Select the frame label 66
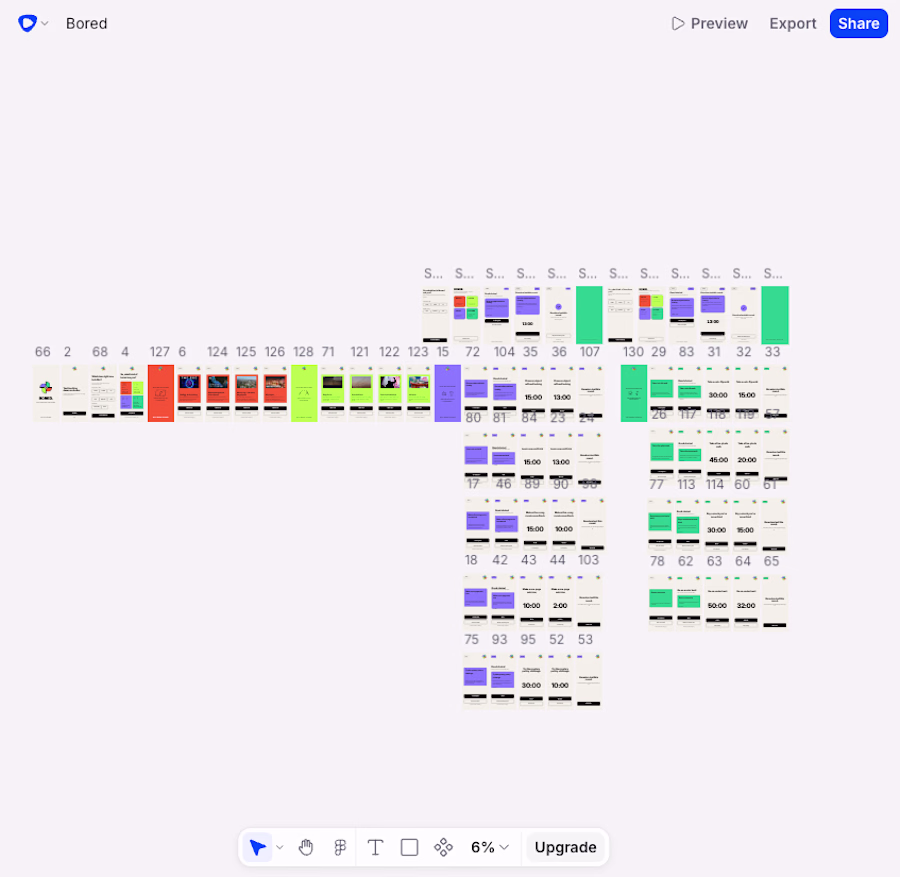Image resolution: width=900 pixels, height=877 pixels. pos(43,352)
